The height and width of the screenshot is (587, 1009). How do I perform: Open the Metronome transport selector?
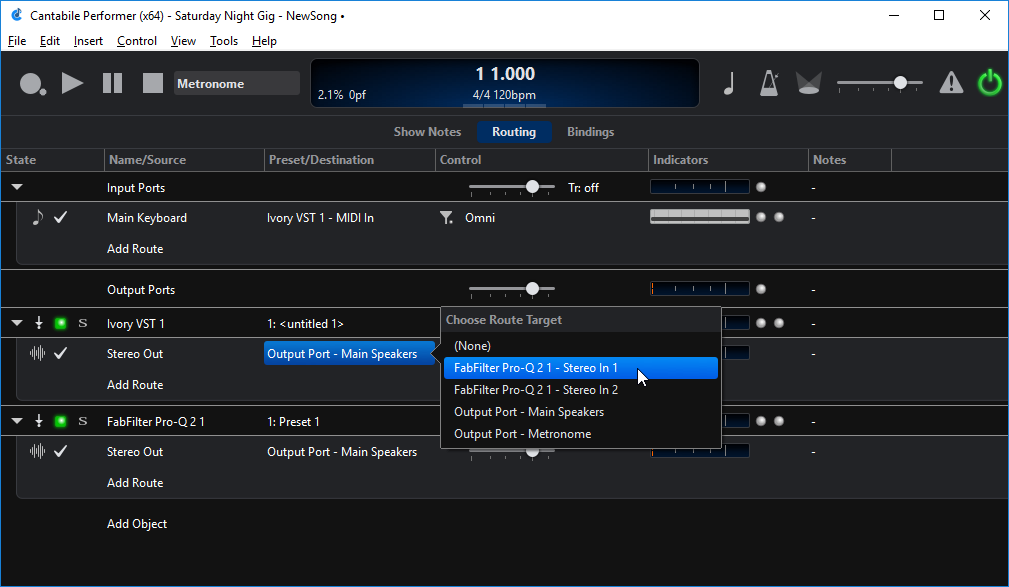point(237,84)
